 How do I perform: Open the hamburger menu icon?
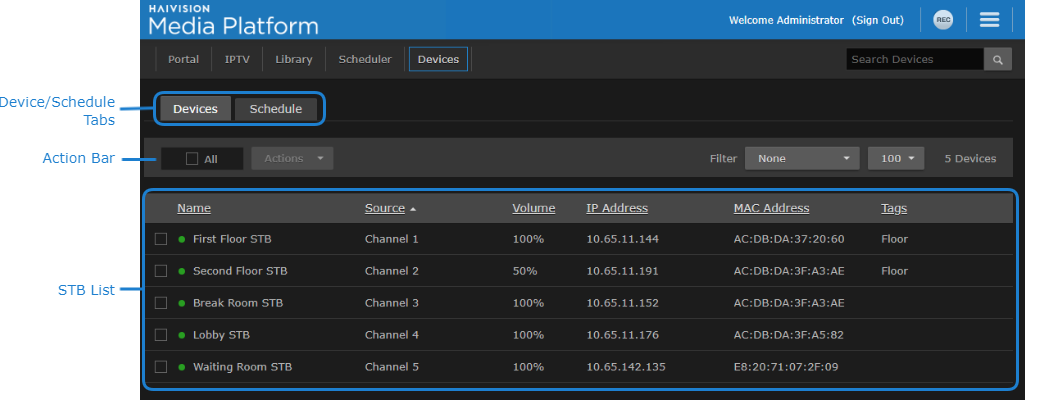(990, 20)
